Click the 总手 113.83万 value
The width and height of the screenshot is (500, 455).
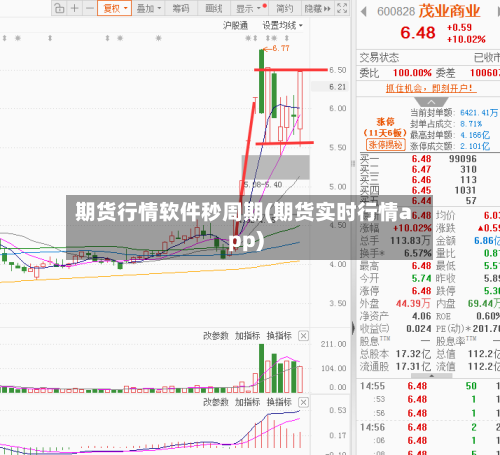click(x=410, y=240)
